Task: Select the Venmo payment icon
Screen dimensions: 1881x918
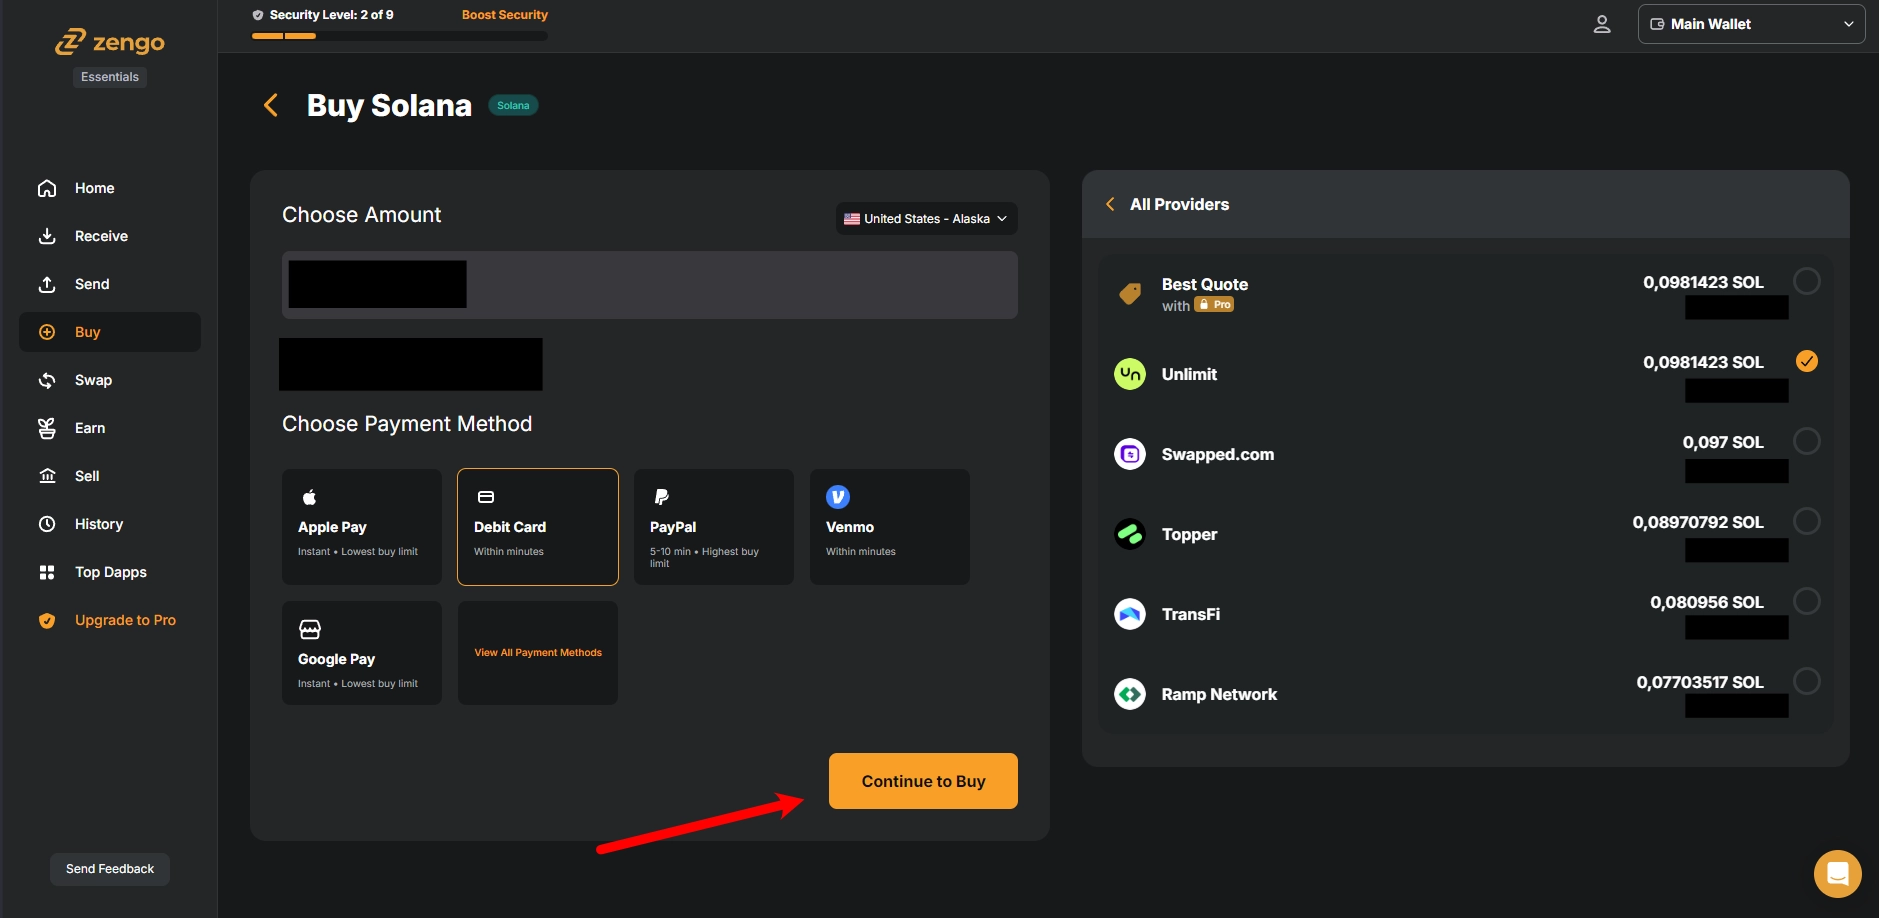Action: 838,497
